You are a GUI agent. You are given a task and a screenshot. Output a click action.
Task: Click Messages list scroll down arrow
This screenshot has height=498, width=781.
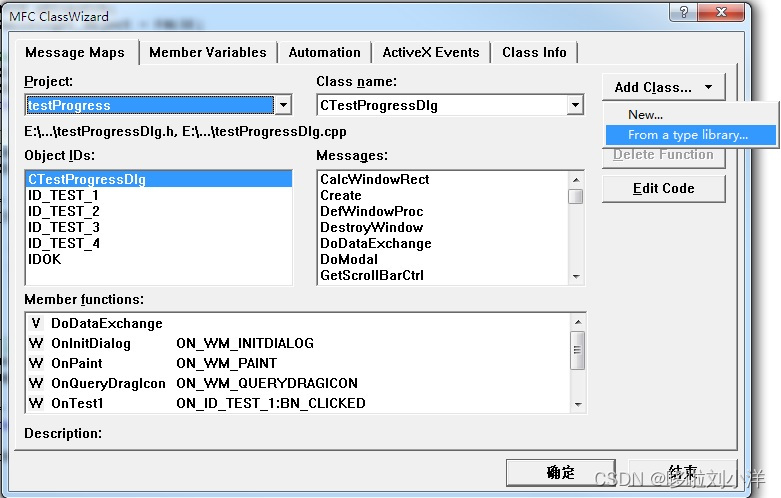click(576, 276)
